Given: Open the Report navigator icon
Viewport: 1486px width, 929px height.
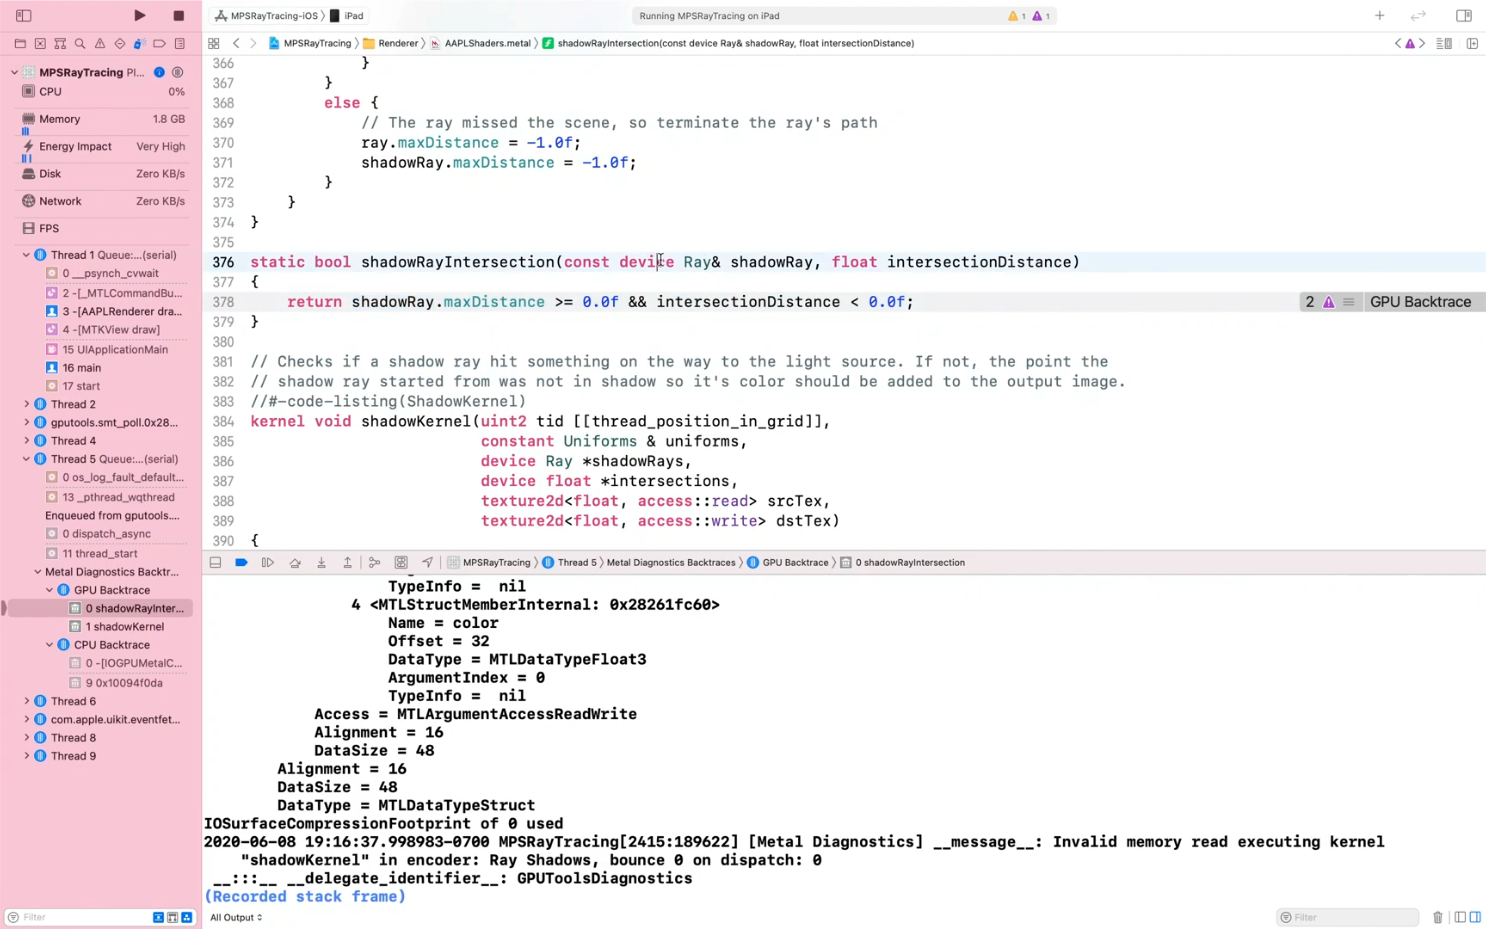Looking at the screenshot, I should coord(180,44).
